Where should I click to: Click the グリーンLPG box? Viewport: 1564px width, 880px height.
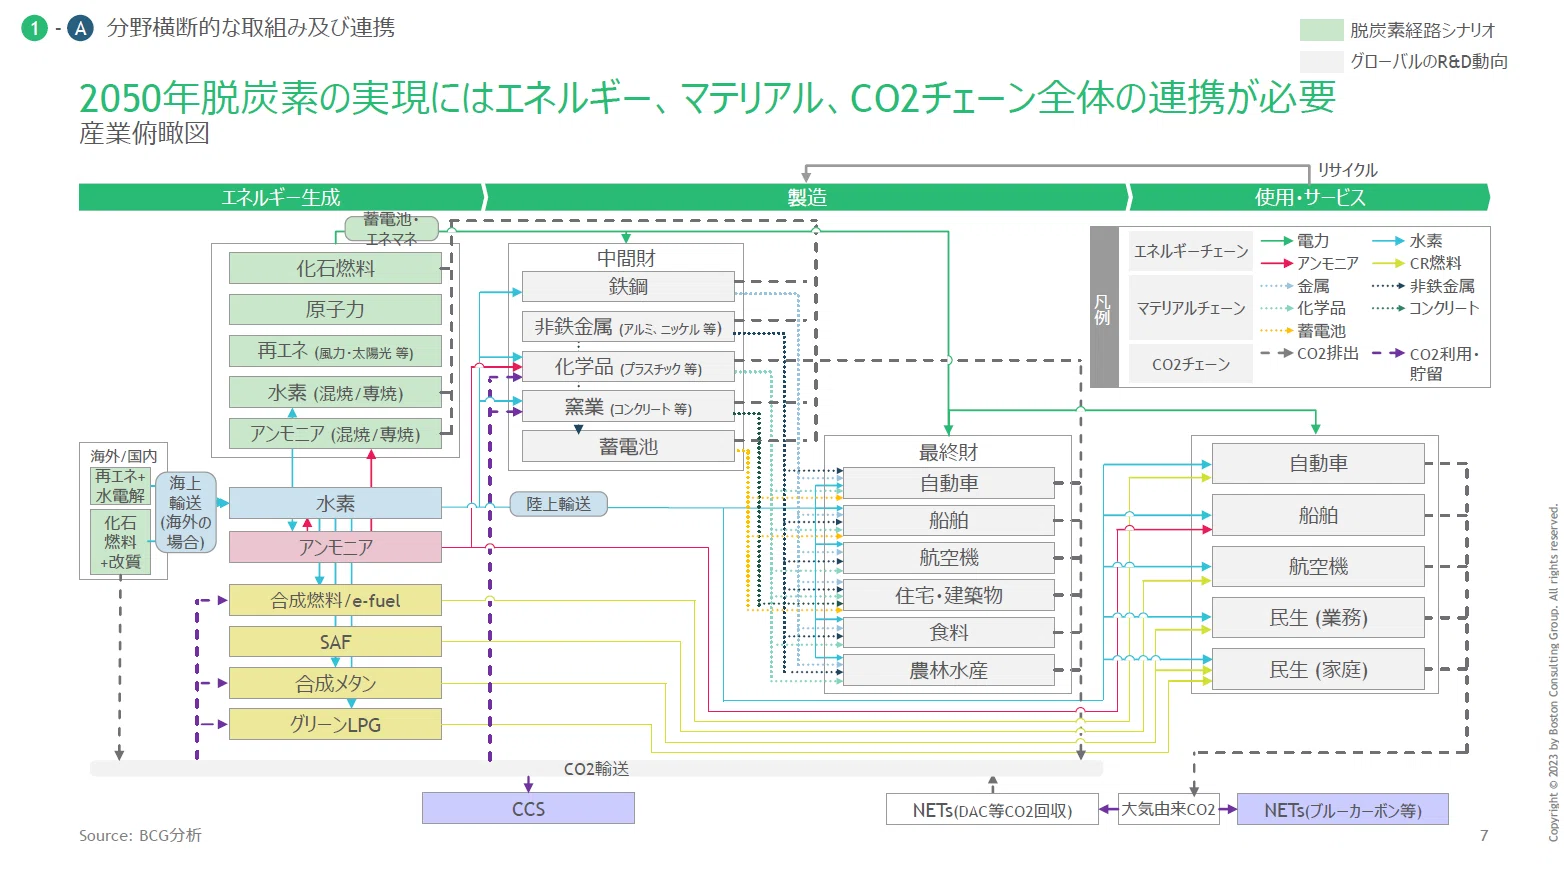tap(335, 724)
